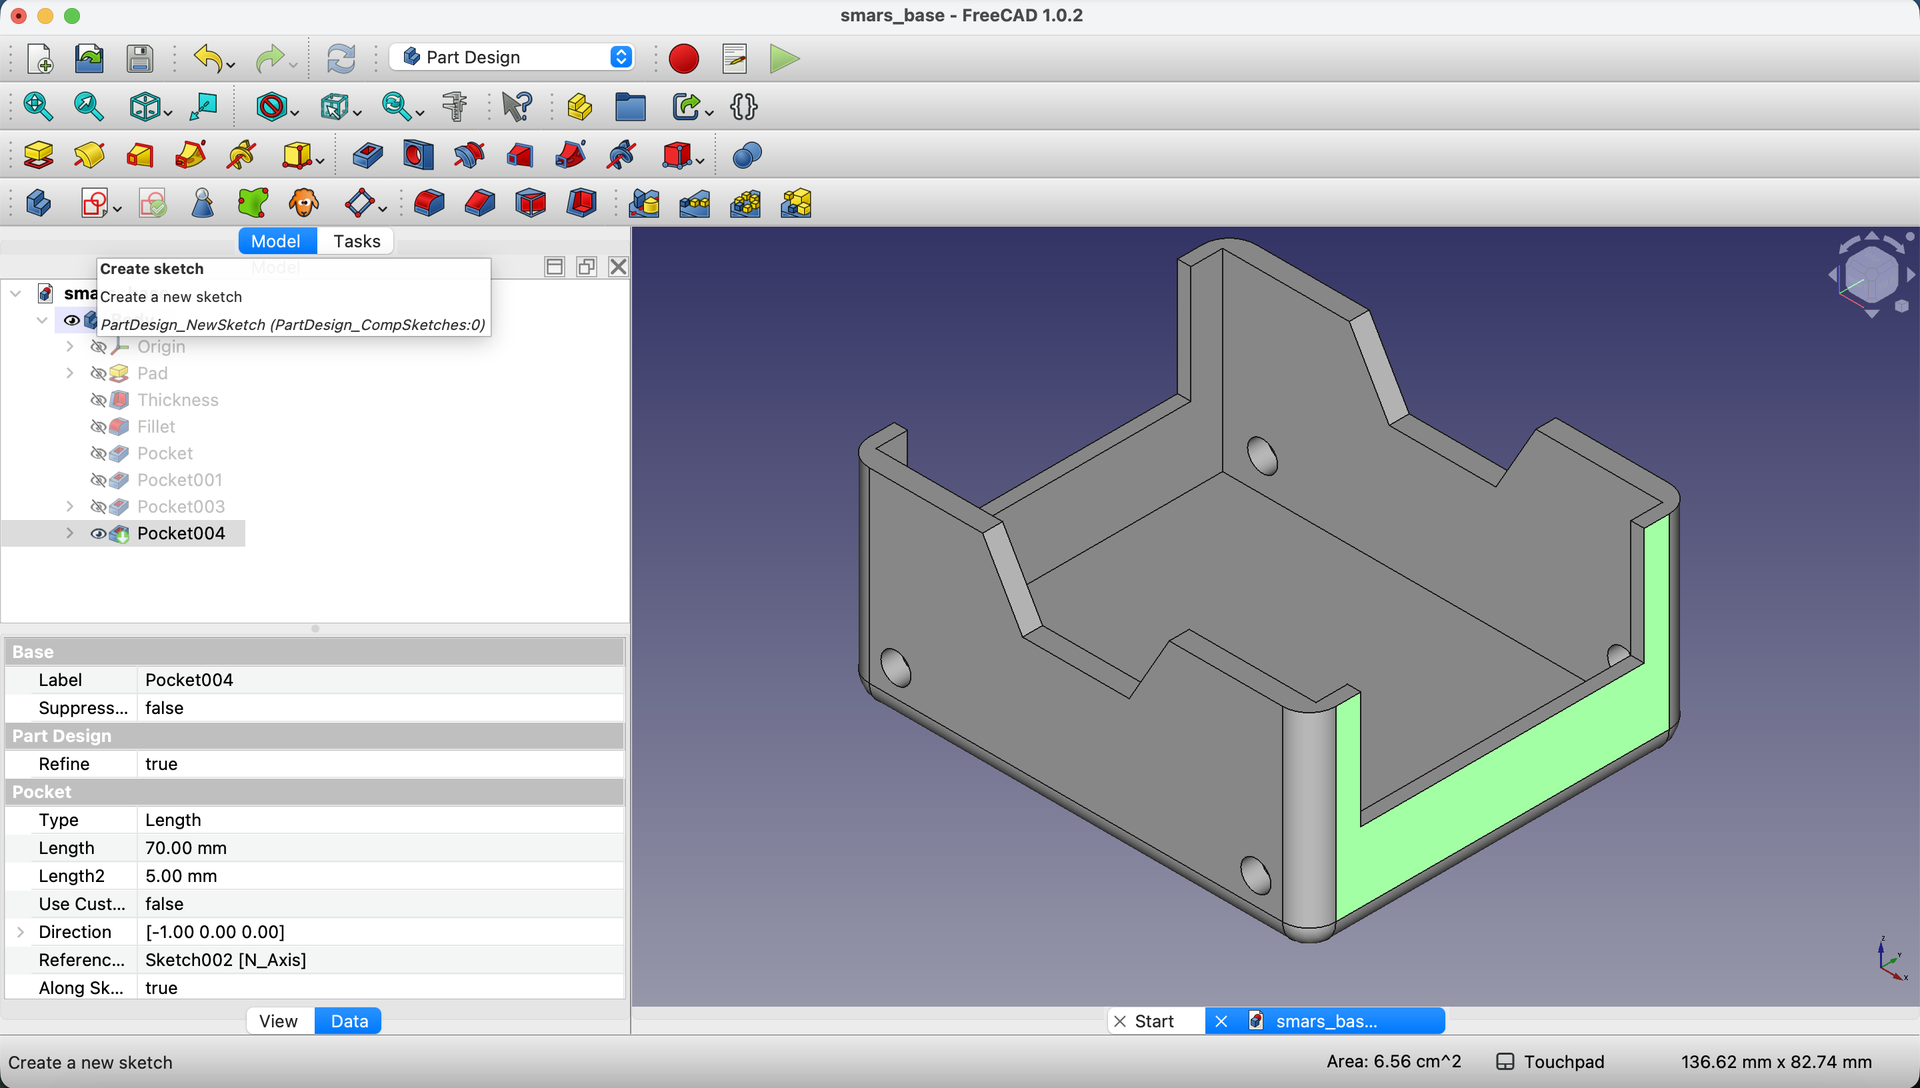The height and width of the screenshot is (1088, 1920).
Task: Close the smars_base document tab
Action: click(1221, 1021)
